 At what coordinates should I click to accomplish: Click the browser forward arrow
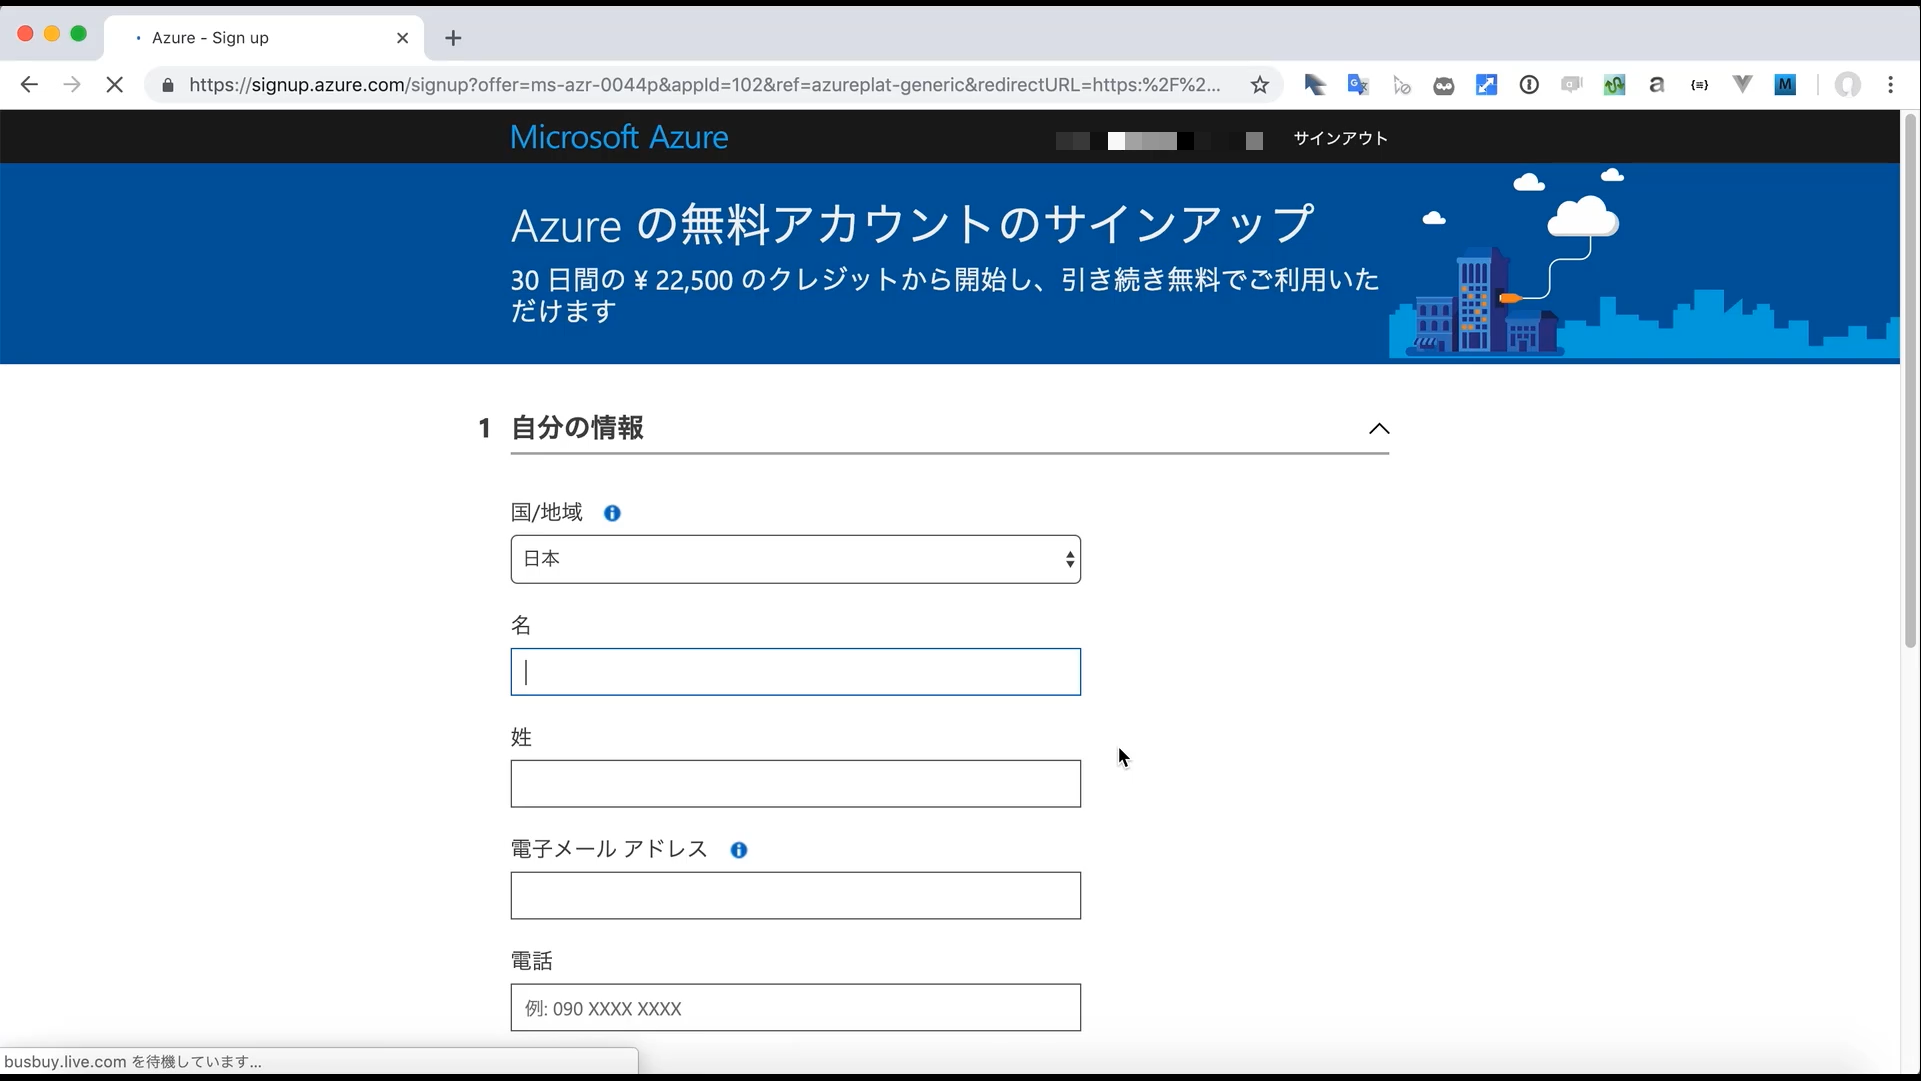[x=71, y=85]
